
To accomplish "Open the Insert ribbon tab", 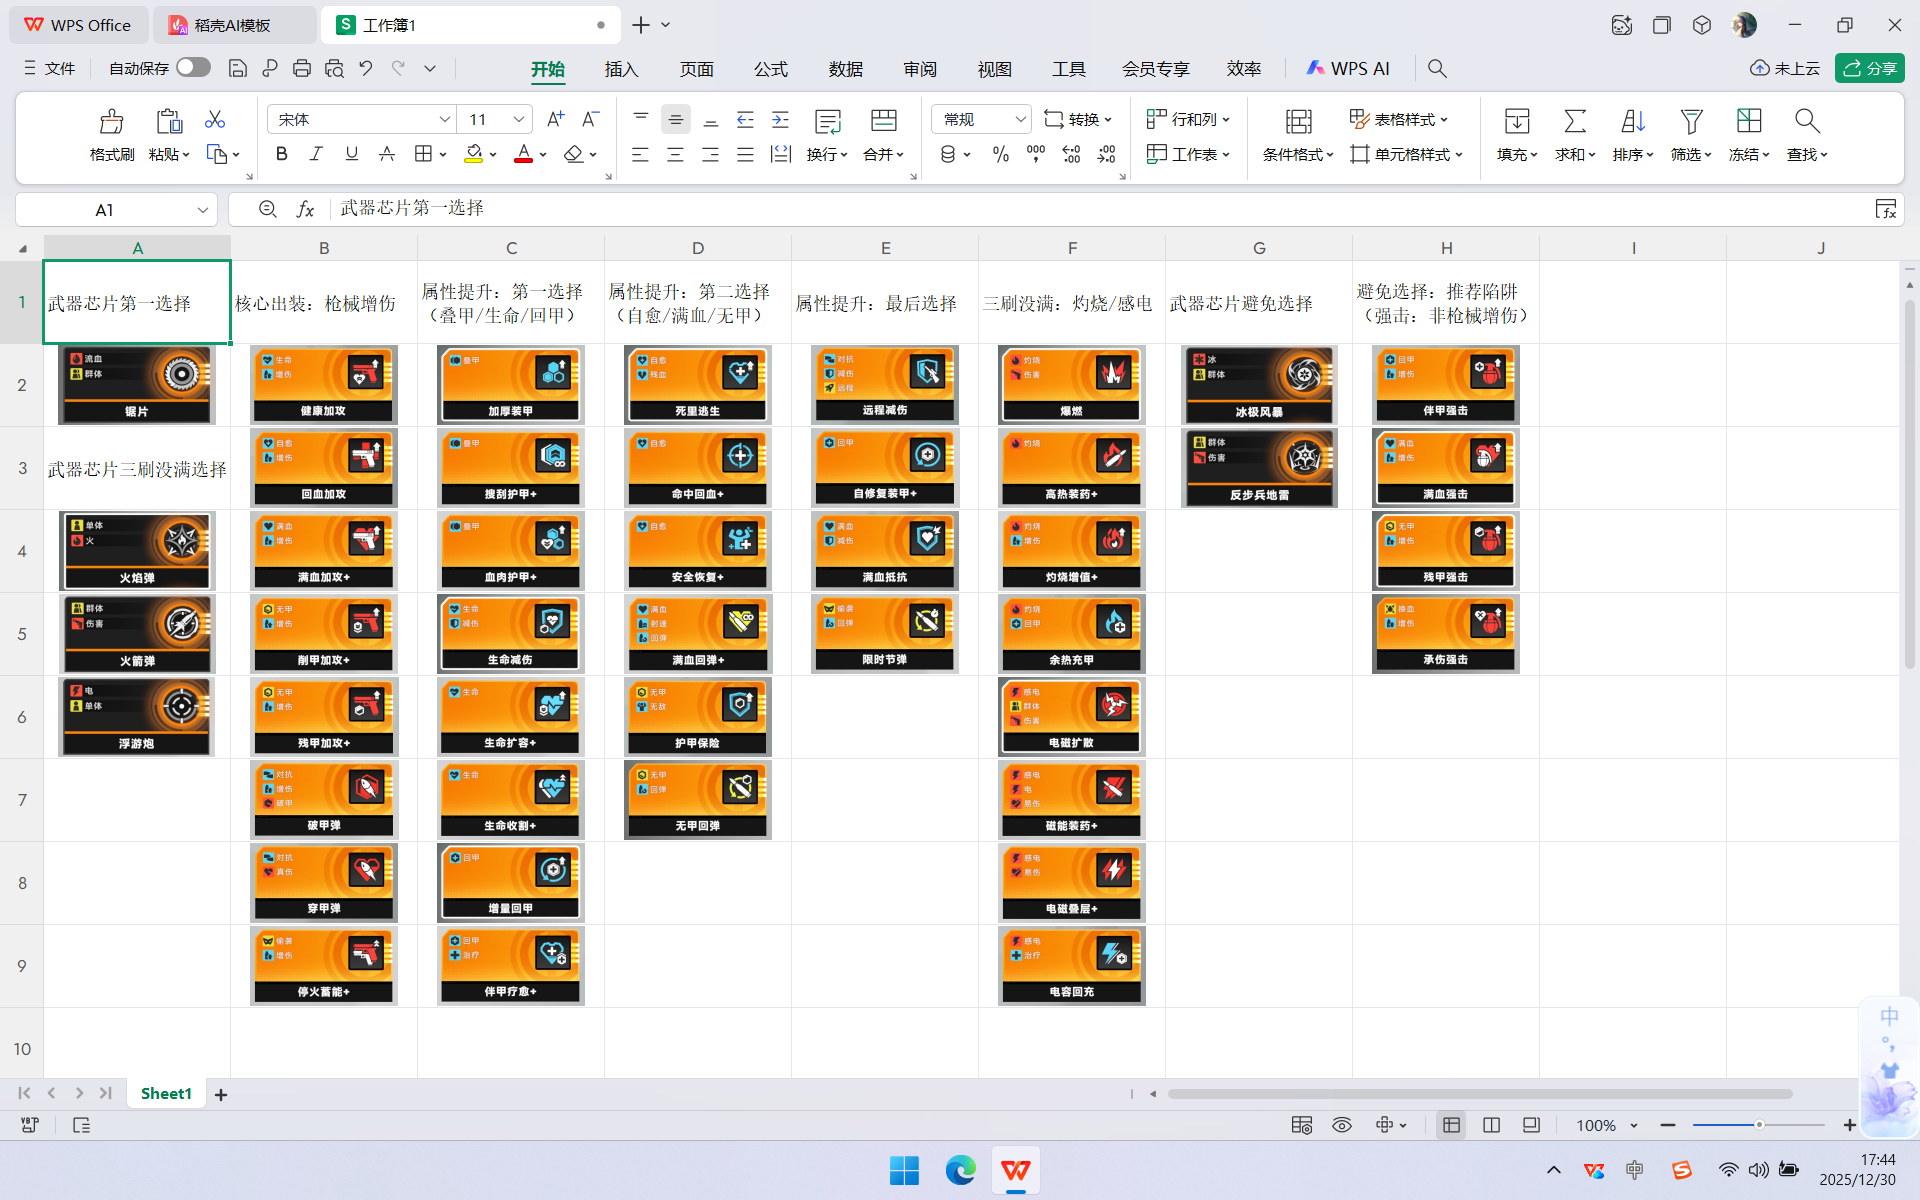I will 621,68.
